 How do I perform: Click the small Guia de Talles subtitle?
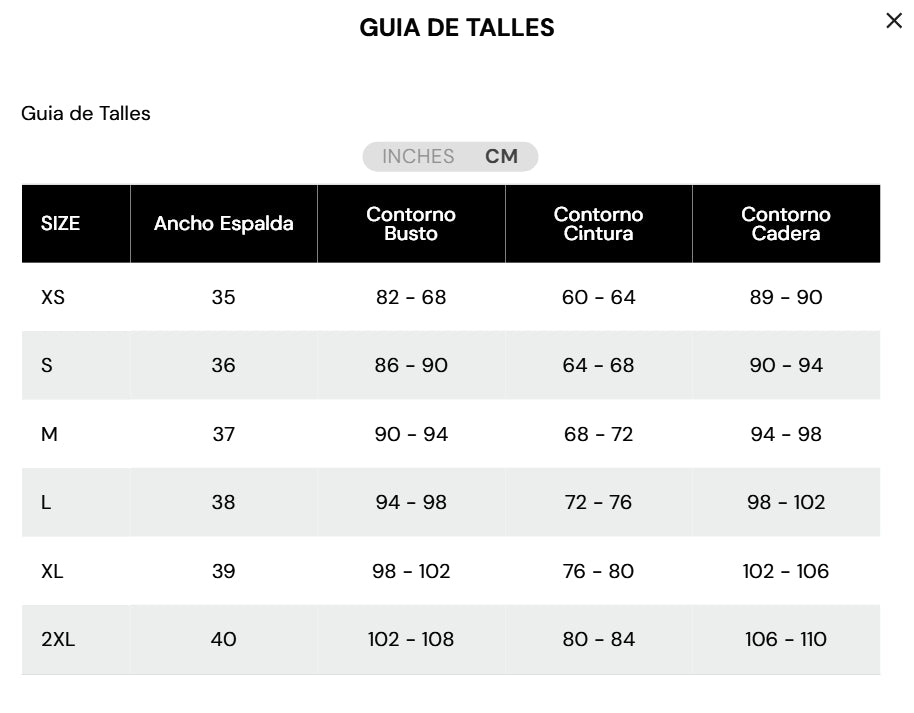[86, 114]
